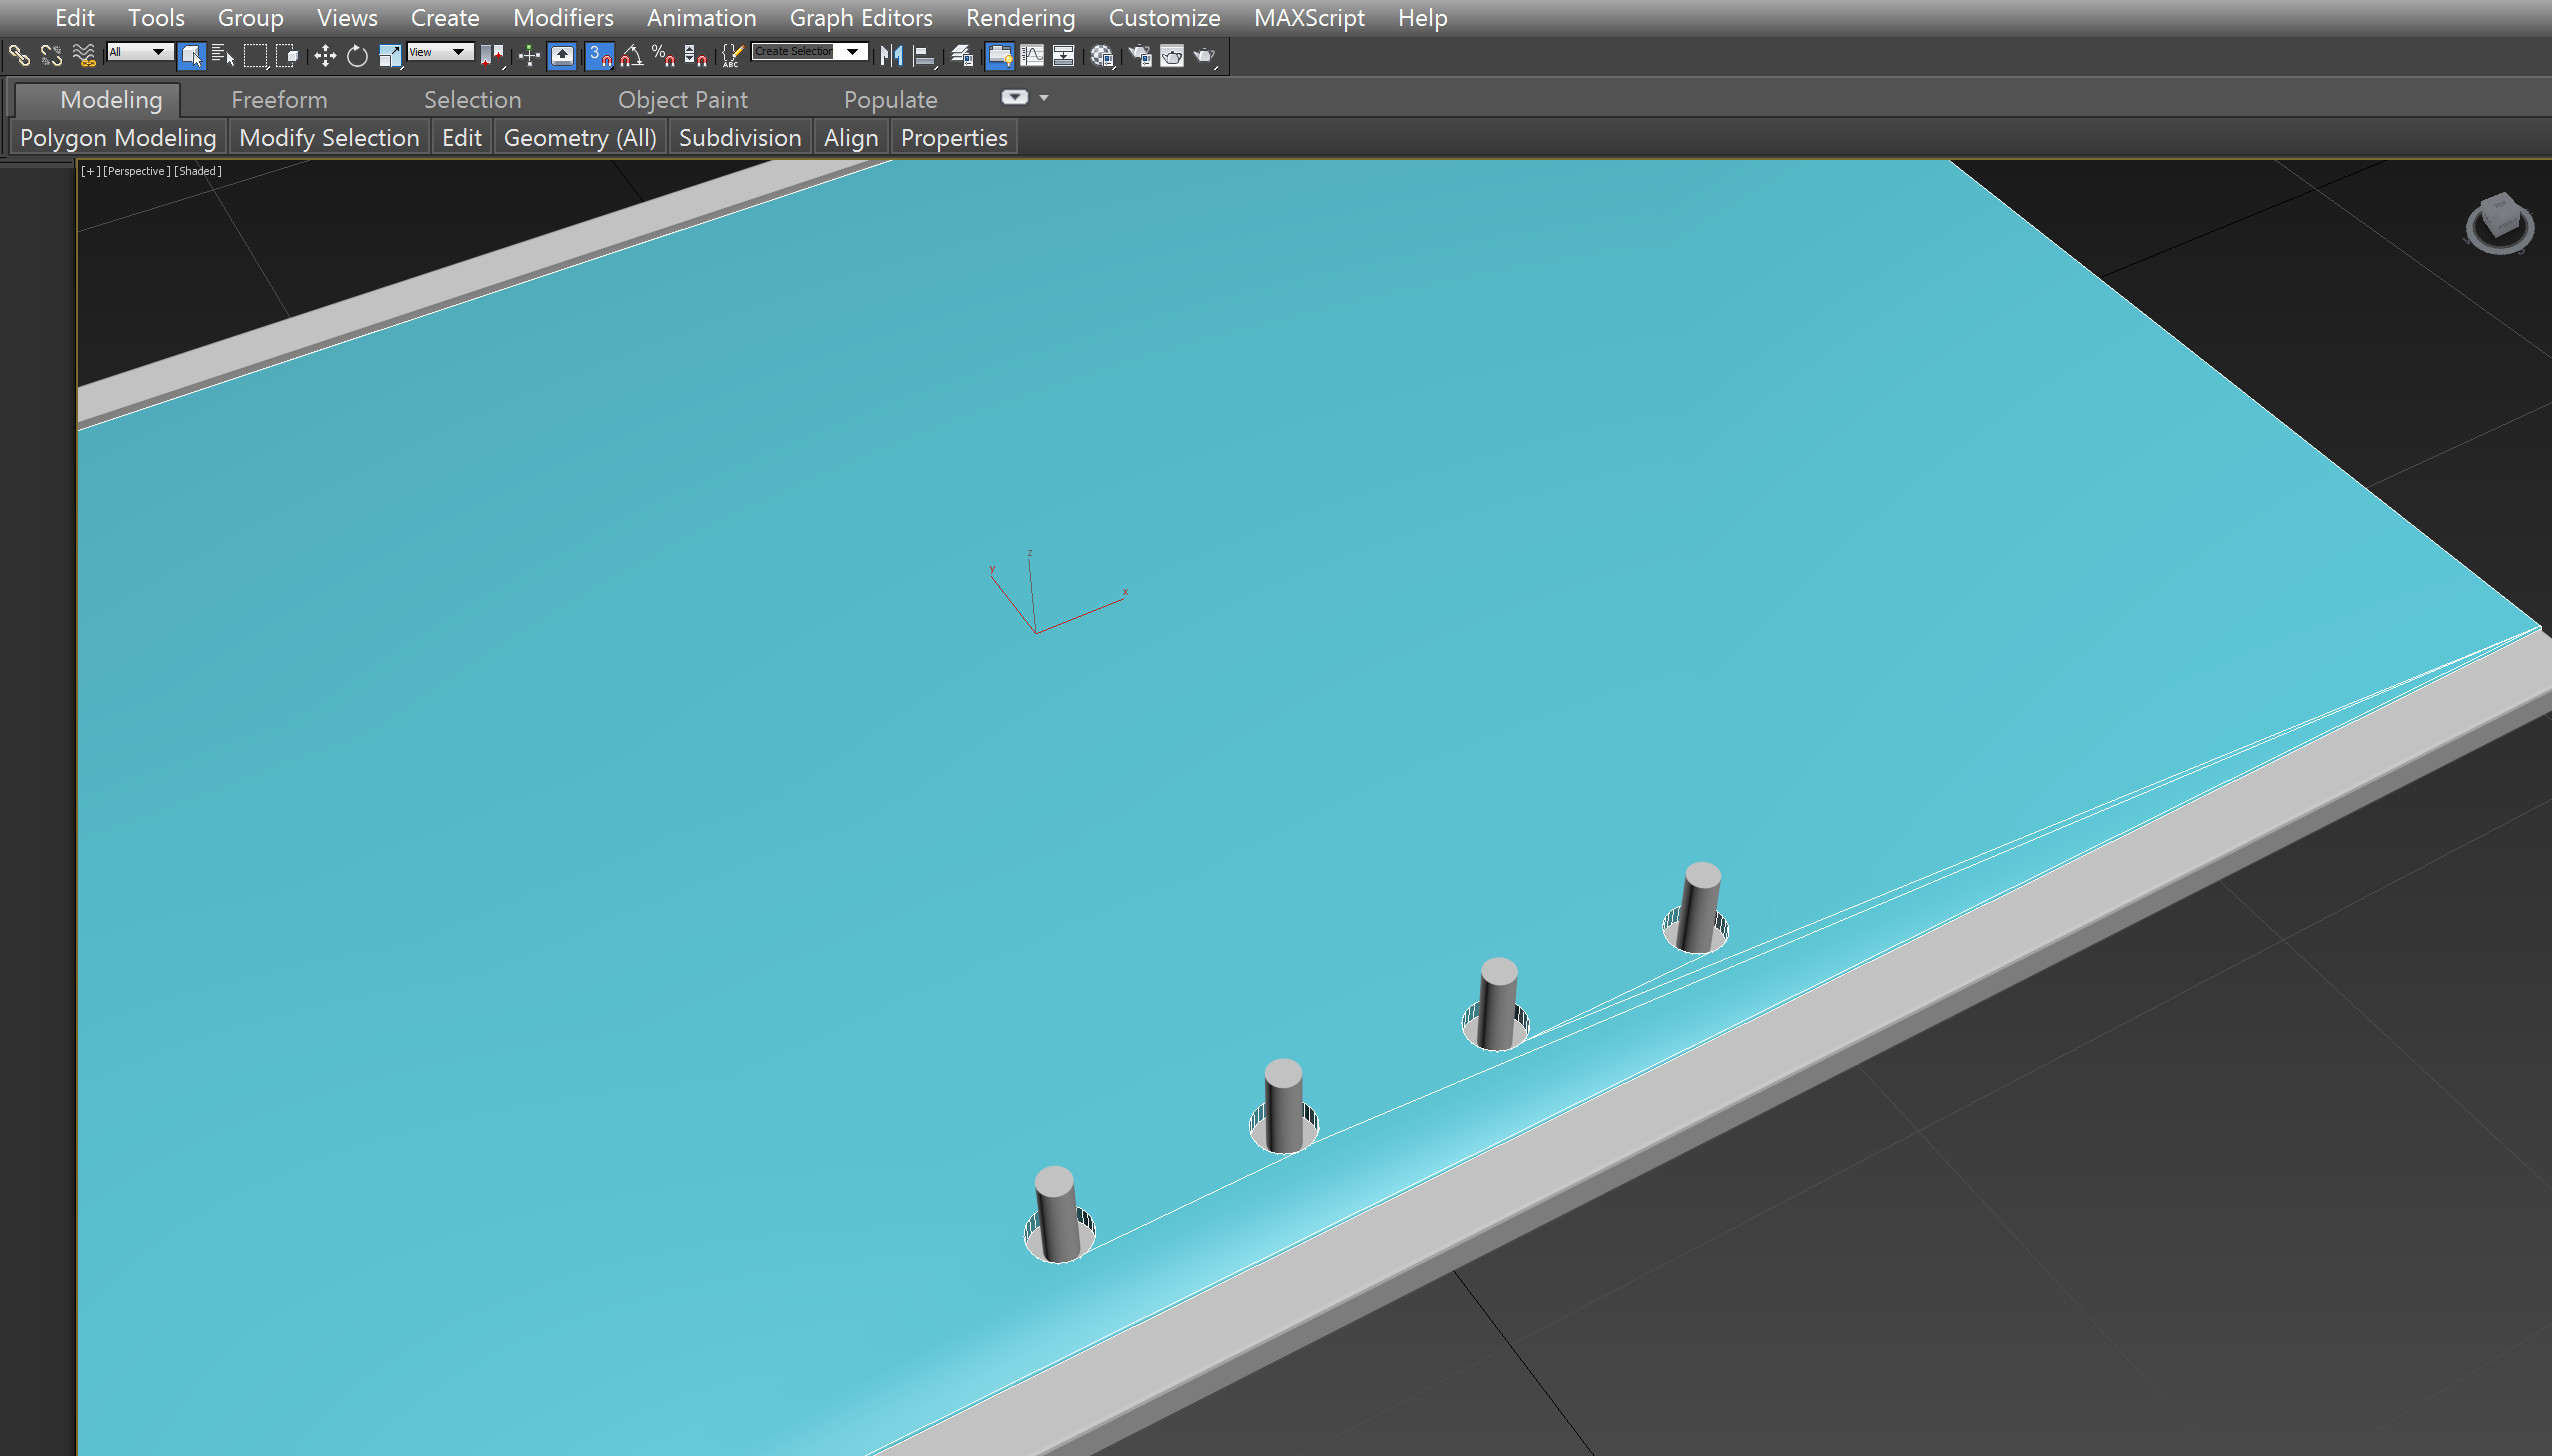
Task: Open the Material Editor
Action: pyautogui.click(x=1100, y=57)
